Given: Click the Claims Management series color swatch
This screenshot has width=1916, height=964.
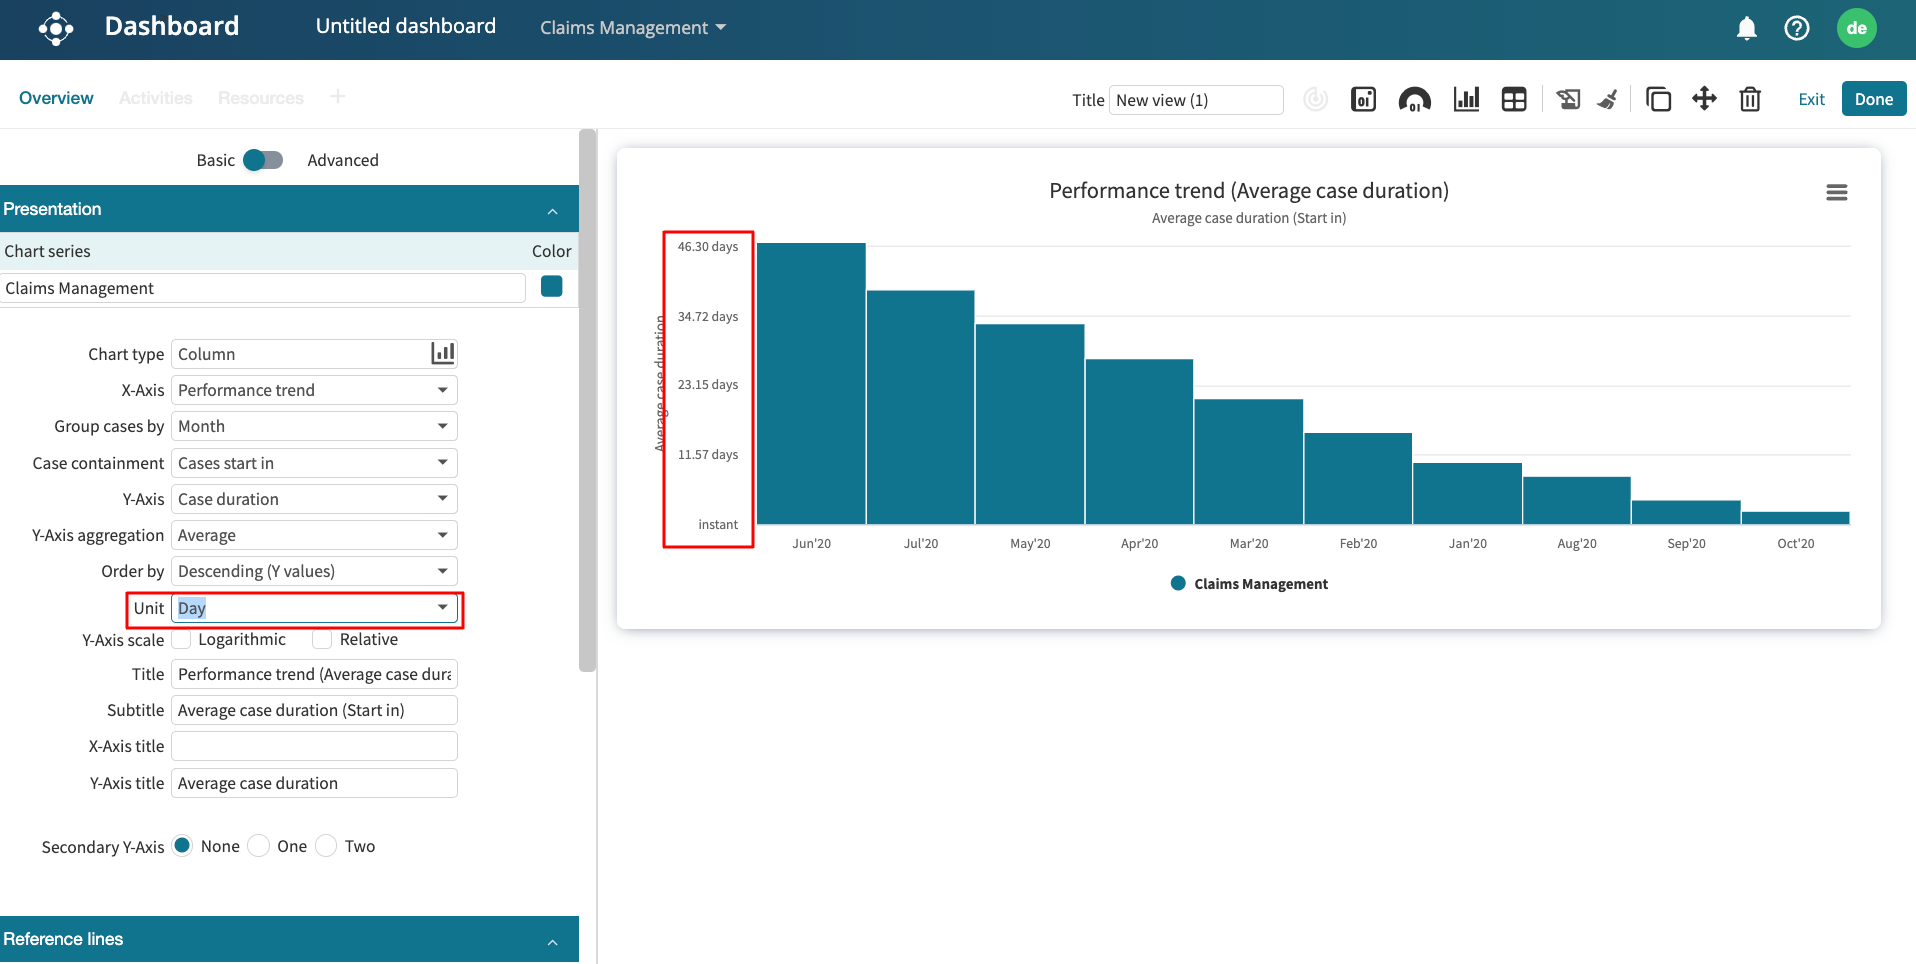Looking at the screenshot, I should [x=551, y=287].
